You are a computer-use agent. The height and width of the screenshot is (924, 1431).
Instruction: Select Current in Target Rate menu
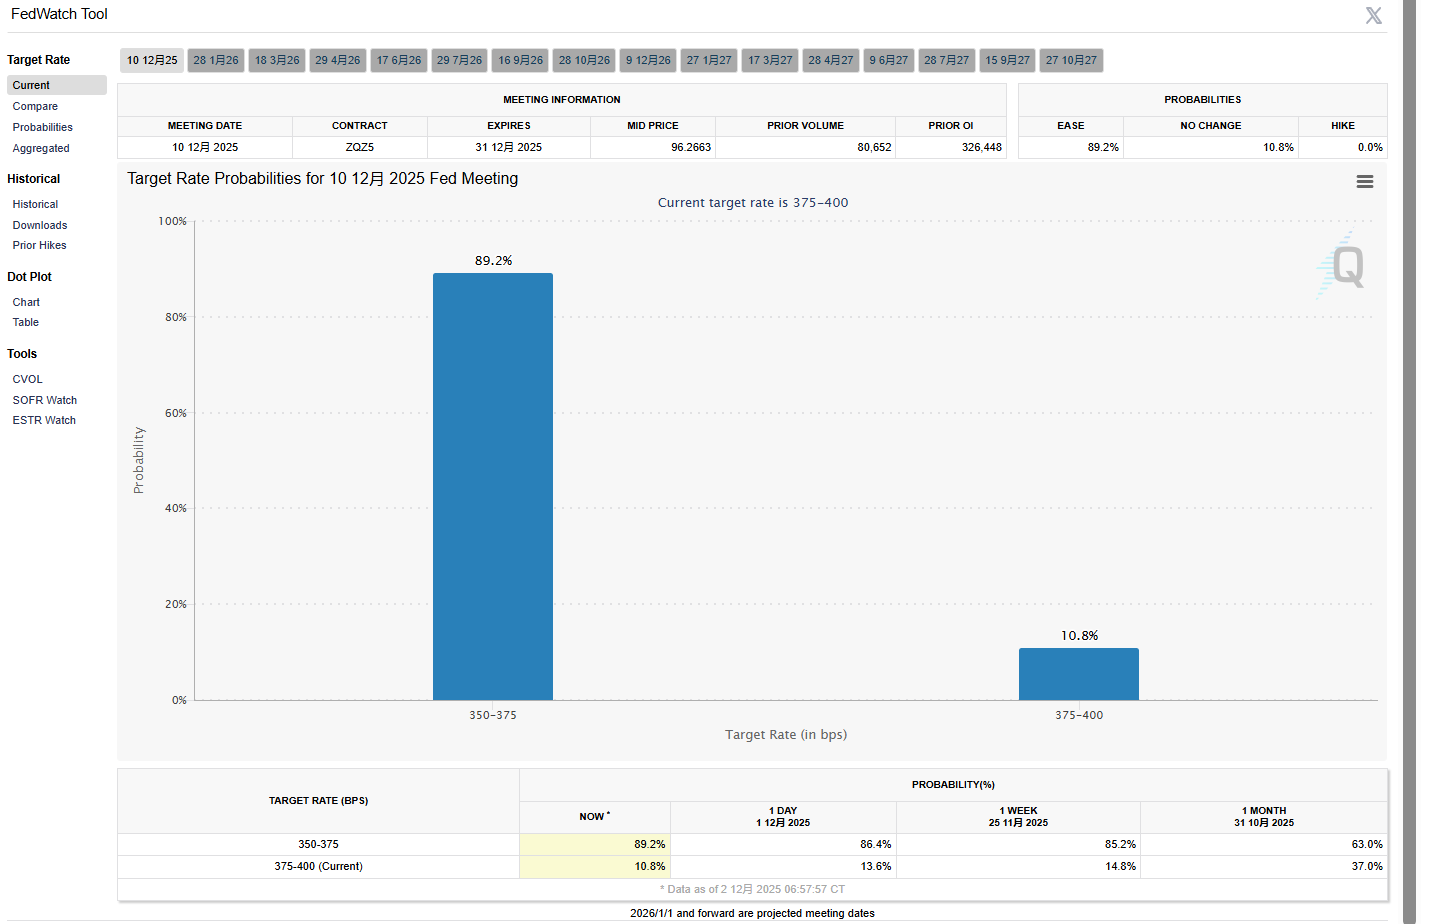point(31,85)
